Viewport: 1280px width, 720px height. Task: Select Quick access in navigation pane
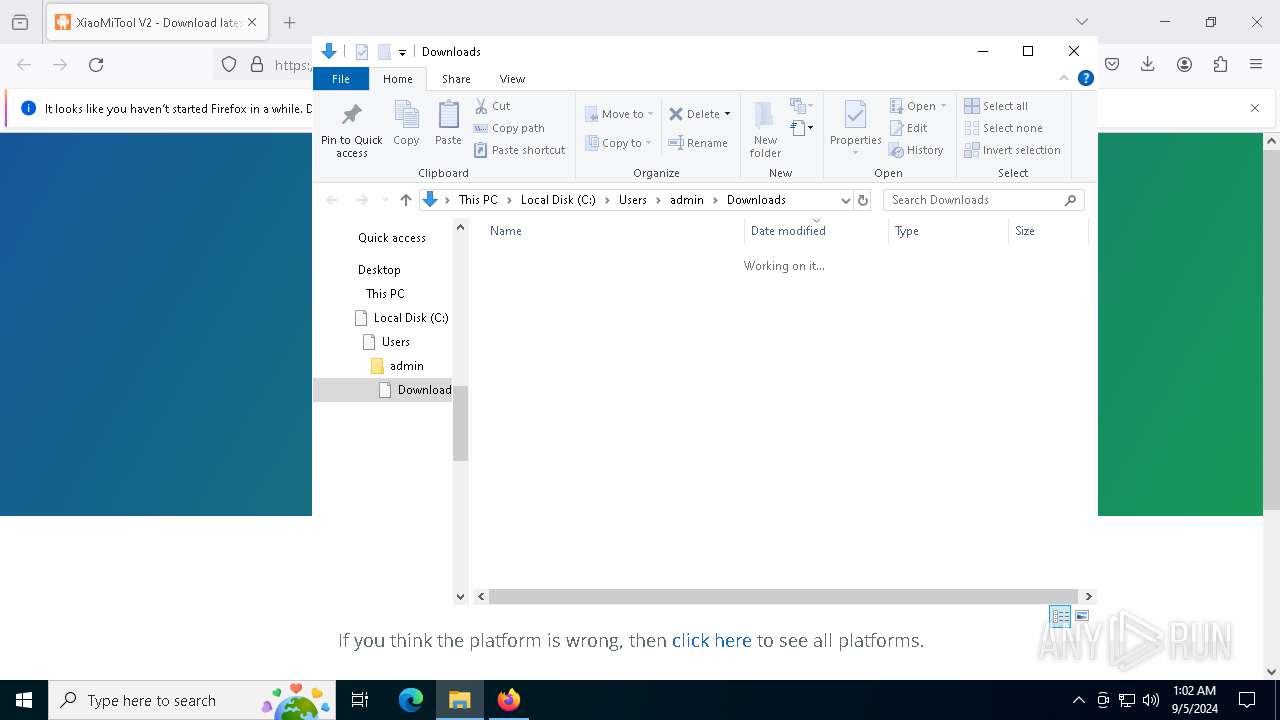click(392, 238)
